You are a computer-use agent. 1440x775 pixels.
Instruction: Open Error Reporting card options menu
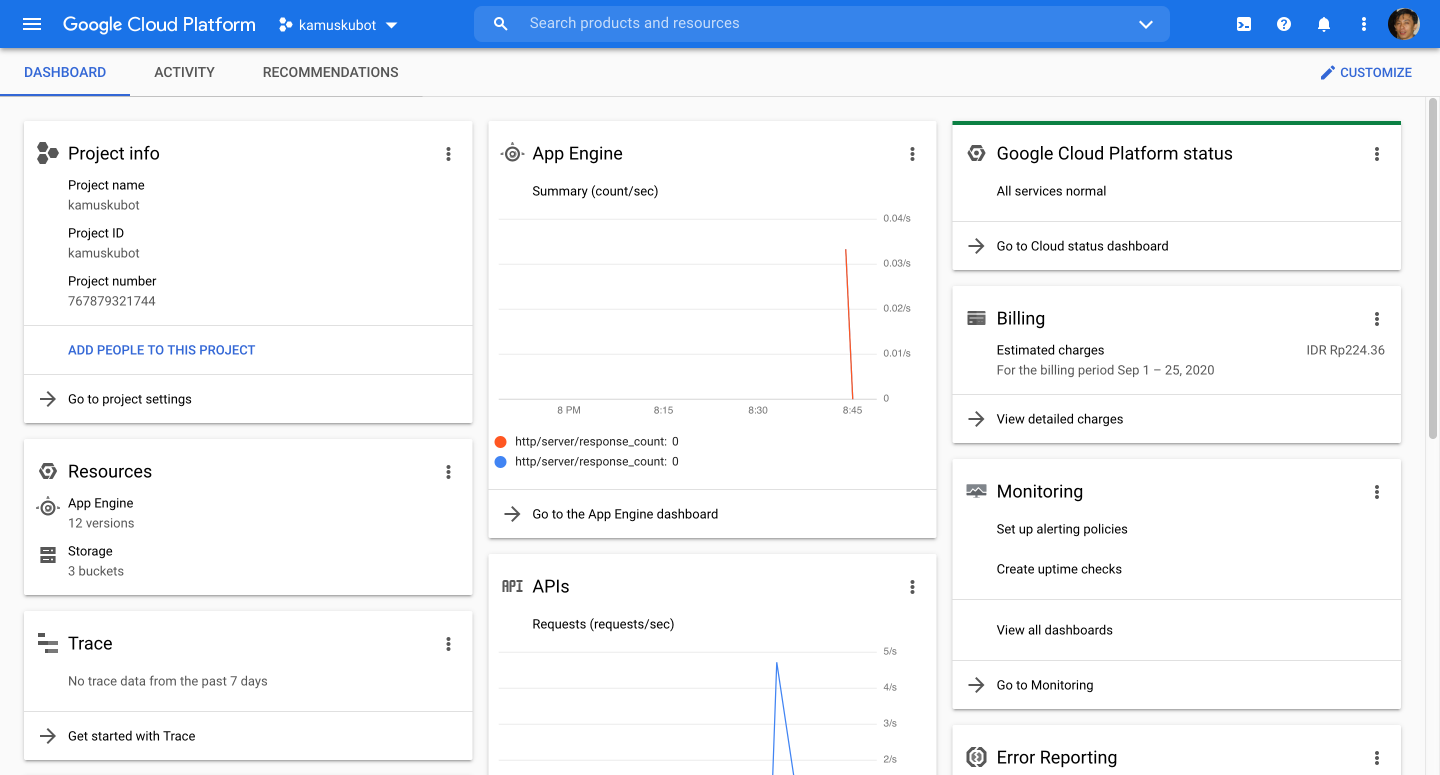pyautogui.click(x=1377, y=758)
